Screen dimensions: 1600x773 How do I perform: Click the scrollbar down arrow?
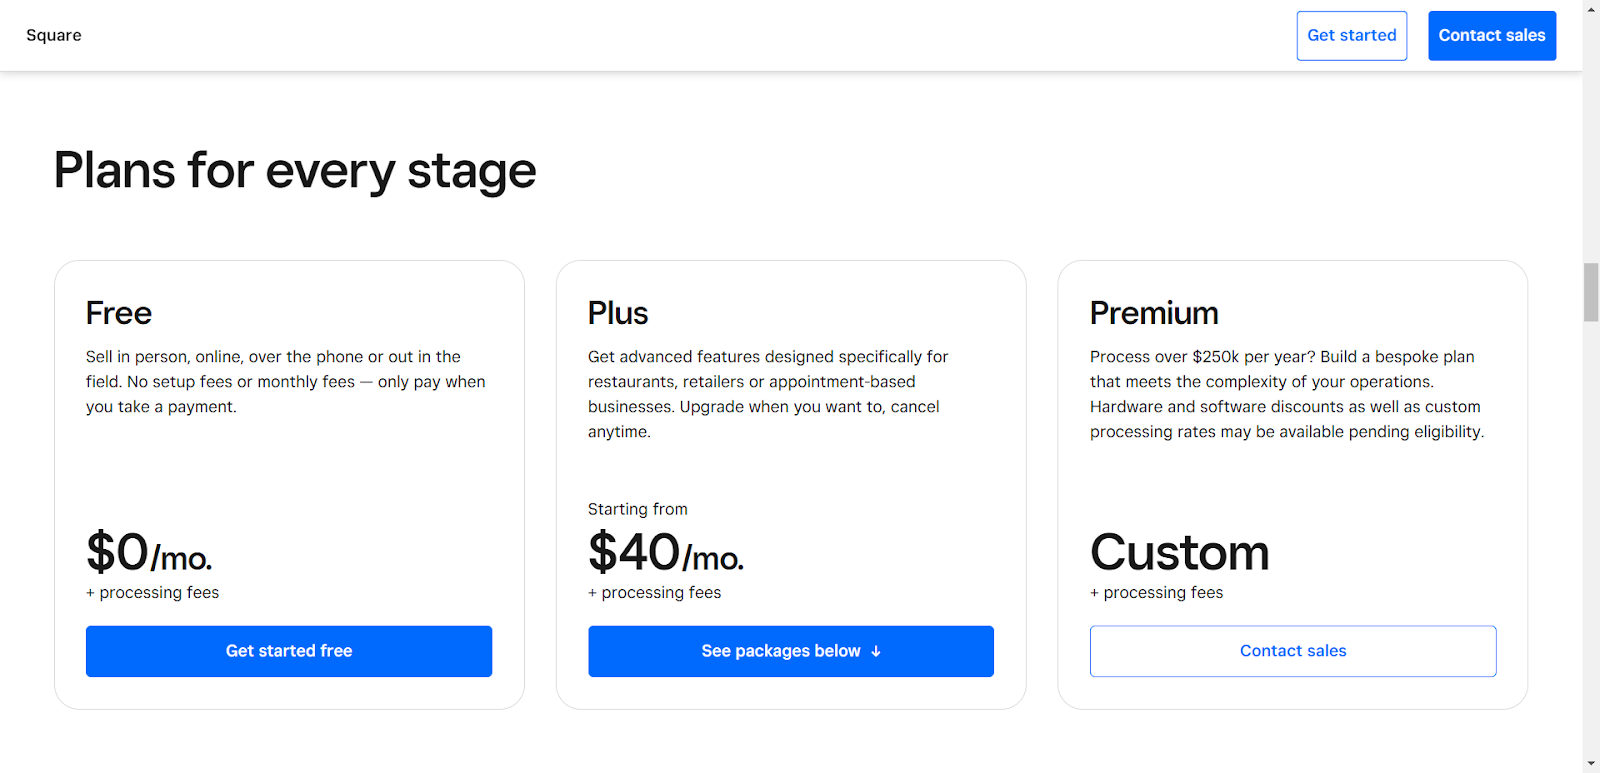click(1589, 765)
